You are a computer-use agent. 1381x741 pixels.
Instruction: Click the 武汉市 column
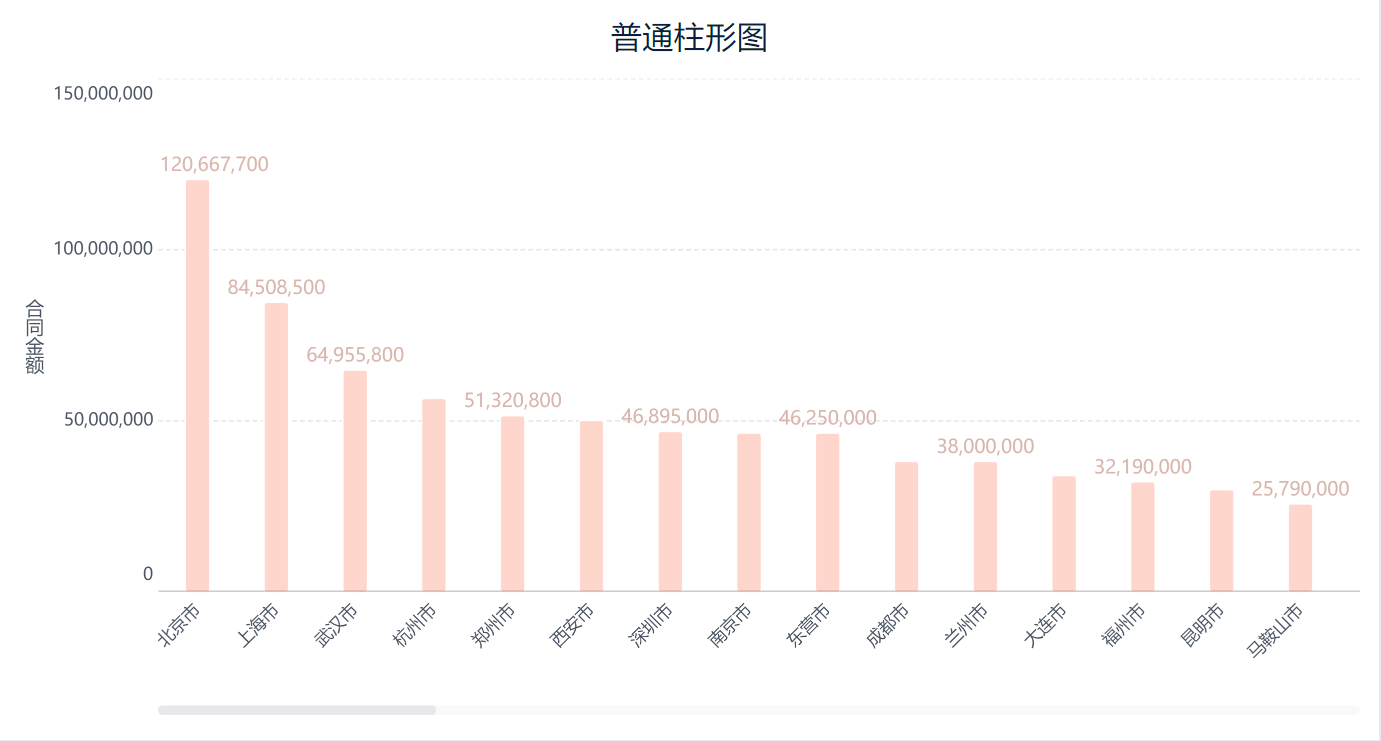pos(355,480)
